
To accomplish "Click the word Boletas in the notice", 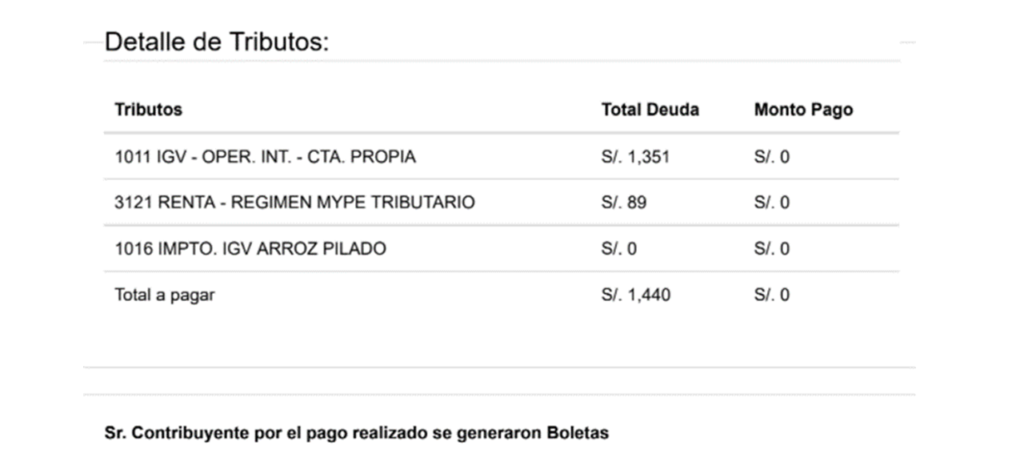I will (x=577, y=433).
